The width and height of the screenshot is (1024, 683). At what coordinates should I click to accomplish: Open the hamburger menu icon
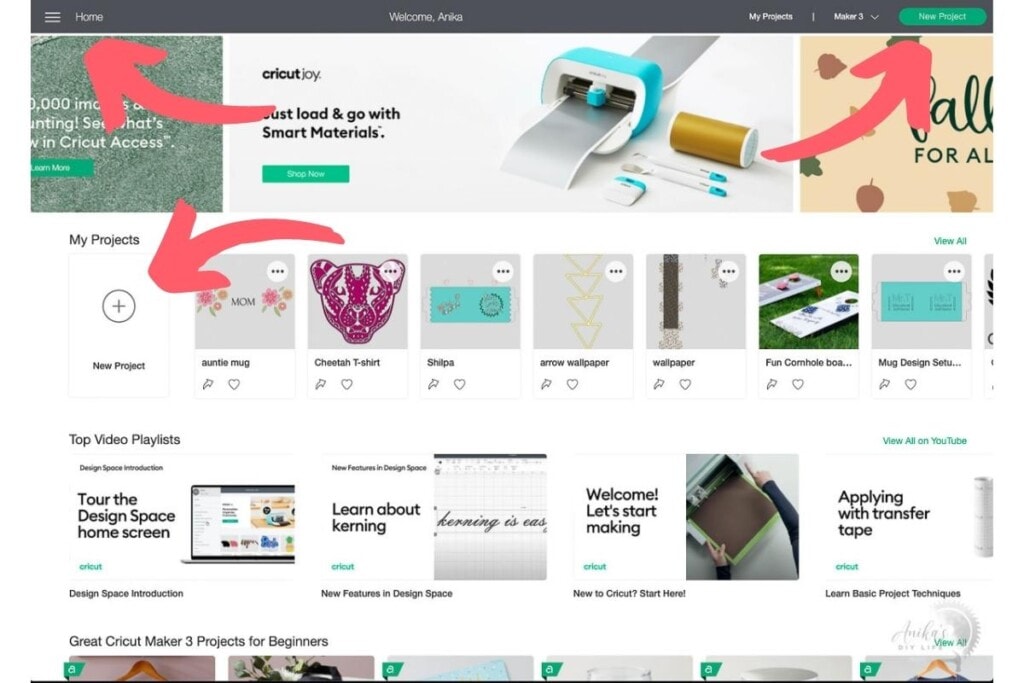(52, 17)
